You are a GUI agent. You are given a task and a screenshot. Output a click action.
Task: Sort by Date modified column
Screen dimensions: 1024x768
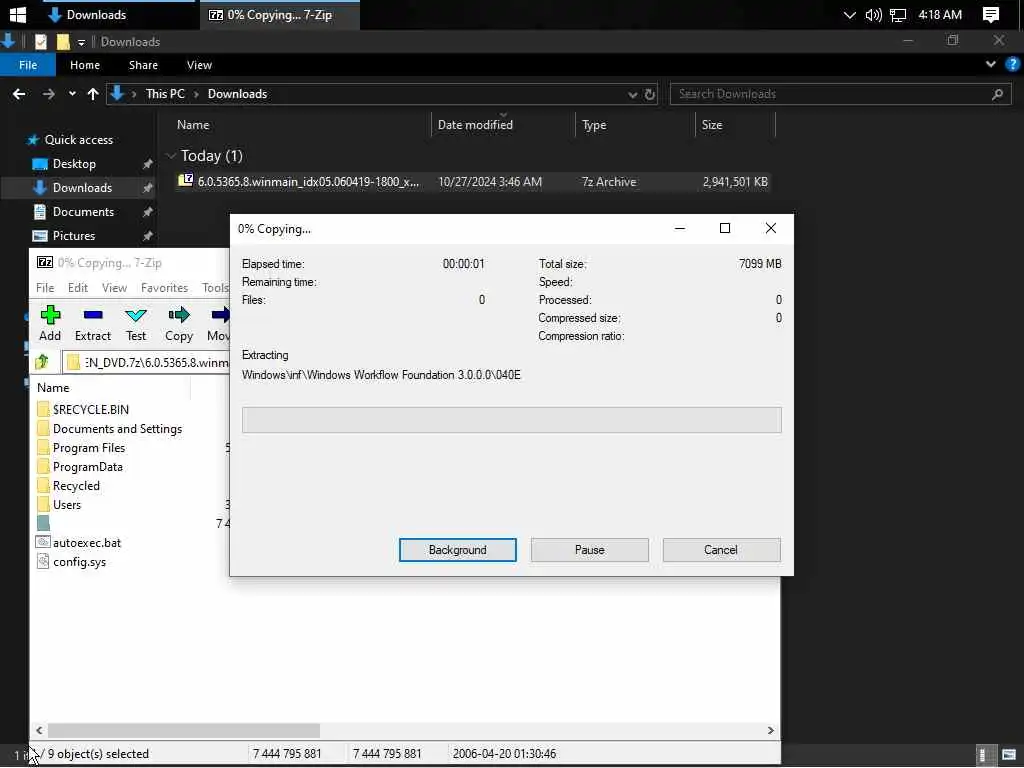[x=475, y=125]
